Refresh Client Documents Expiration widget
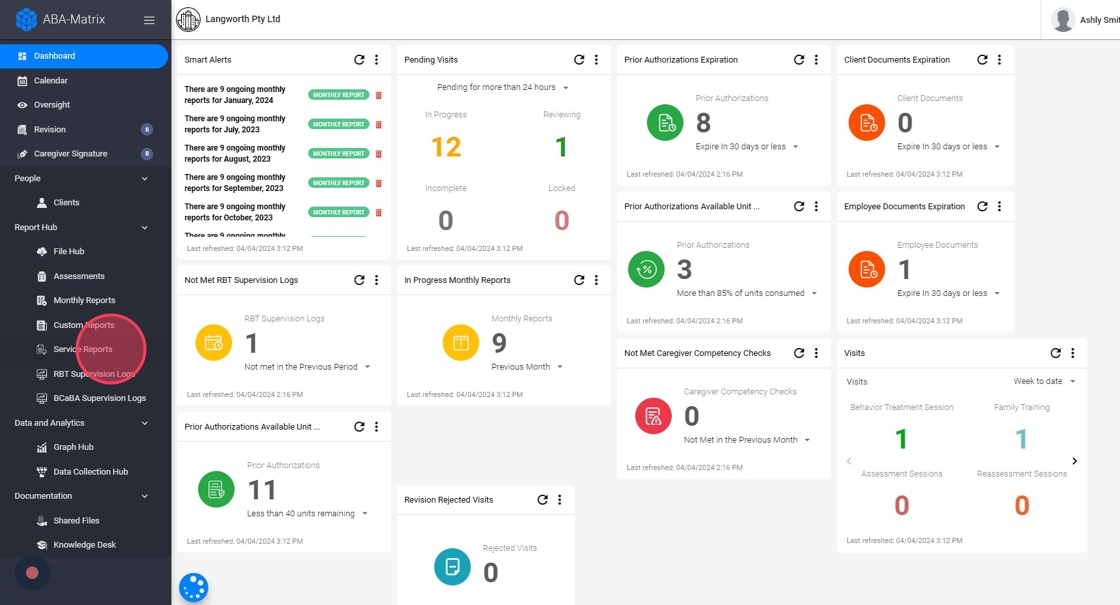1120x605 pixels. [982, 60]
